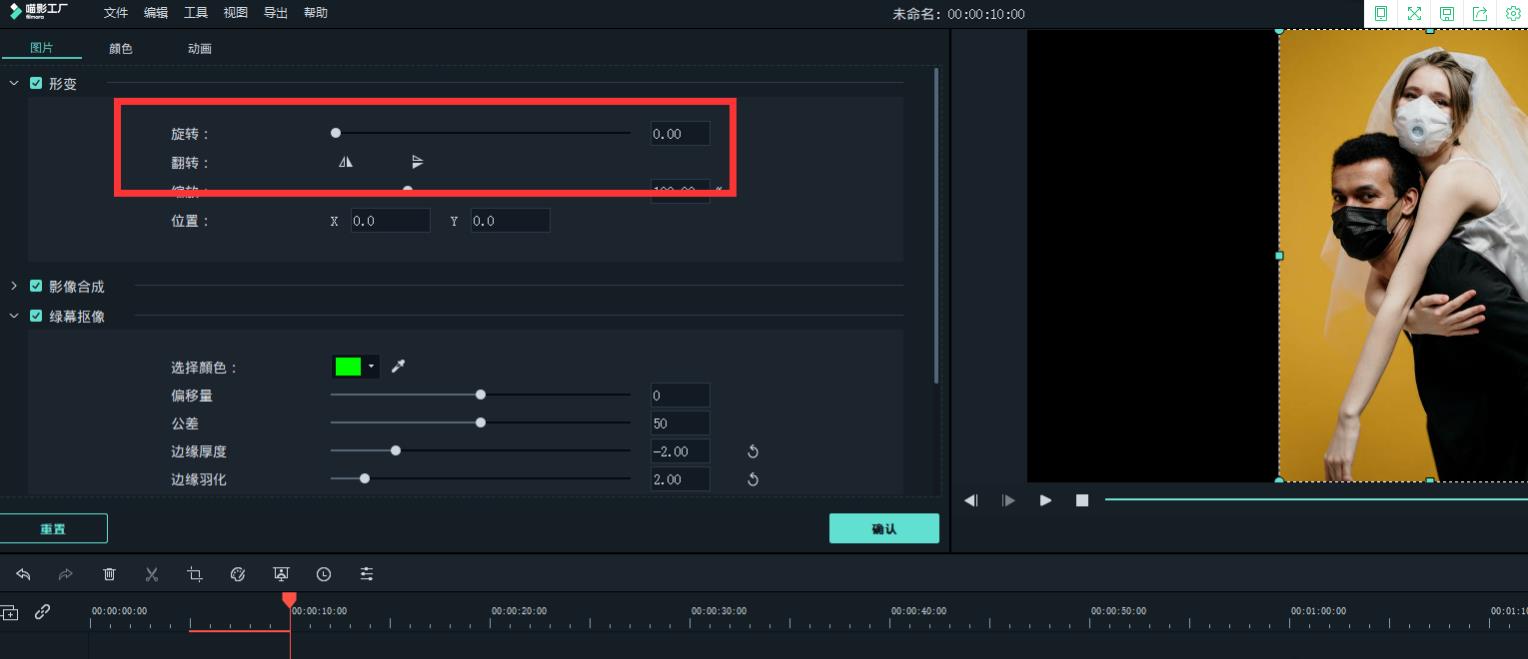The image size is (1528, 659).
Task: Click the horizontal flip icon
Action: click(x=346, y=162)
